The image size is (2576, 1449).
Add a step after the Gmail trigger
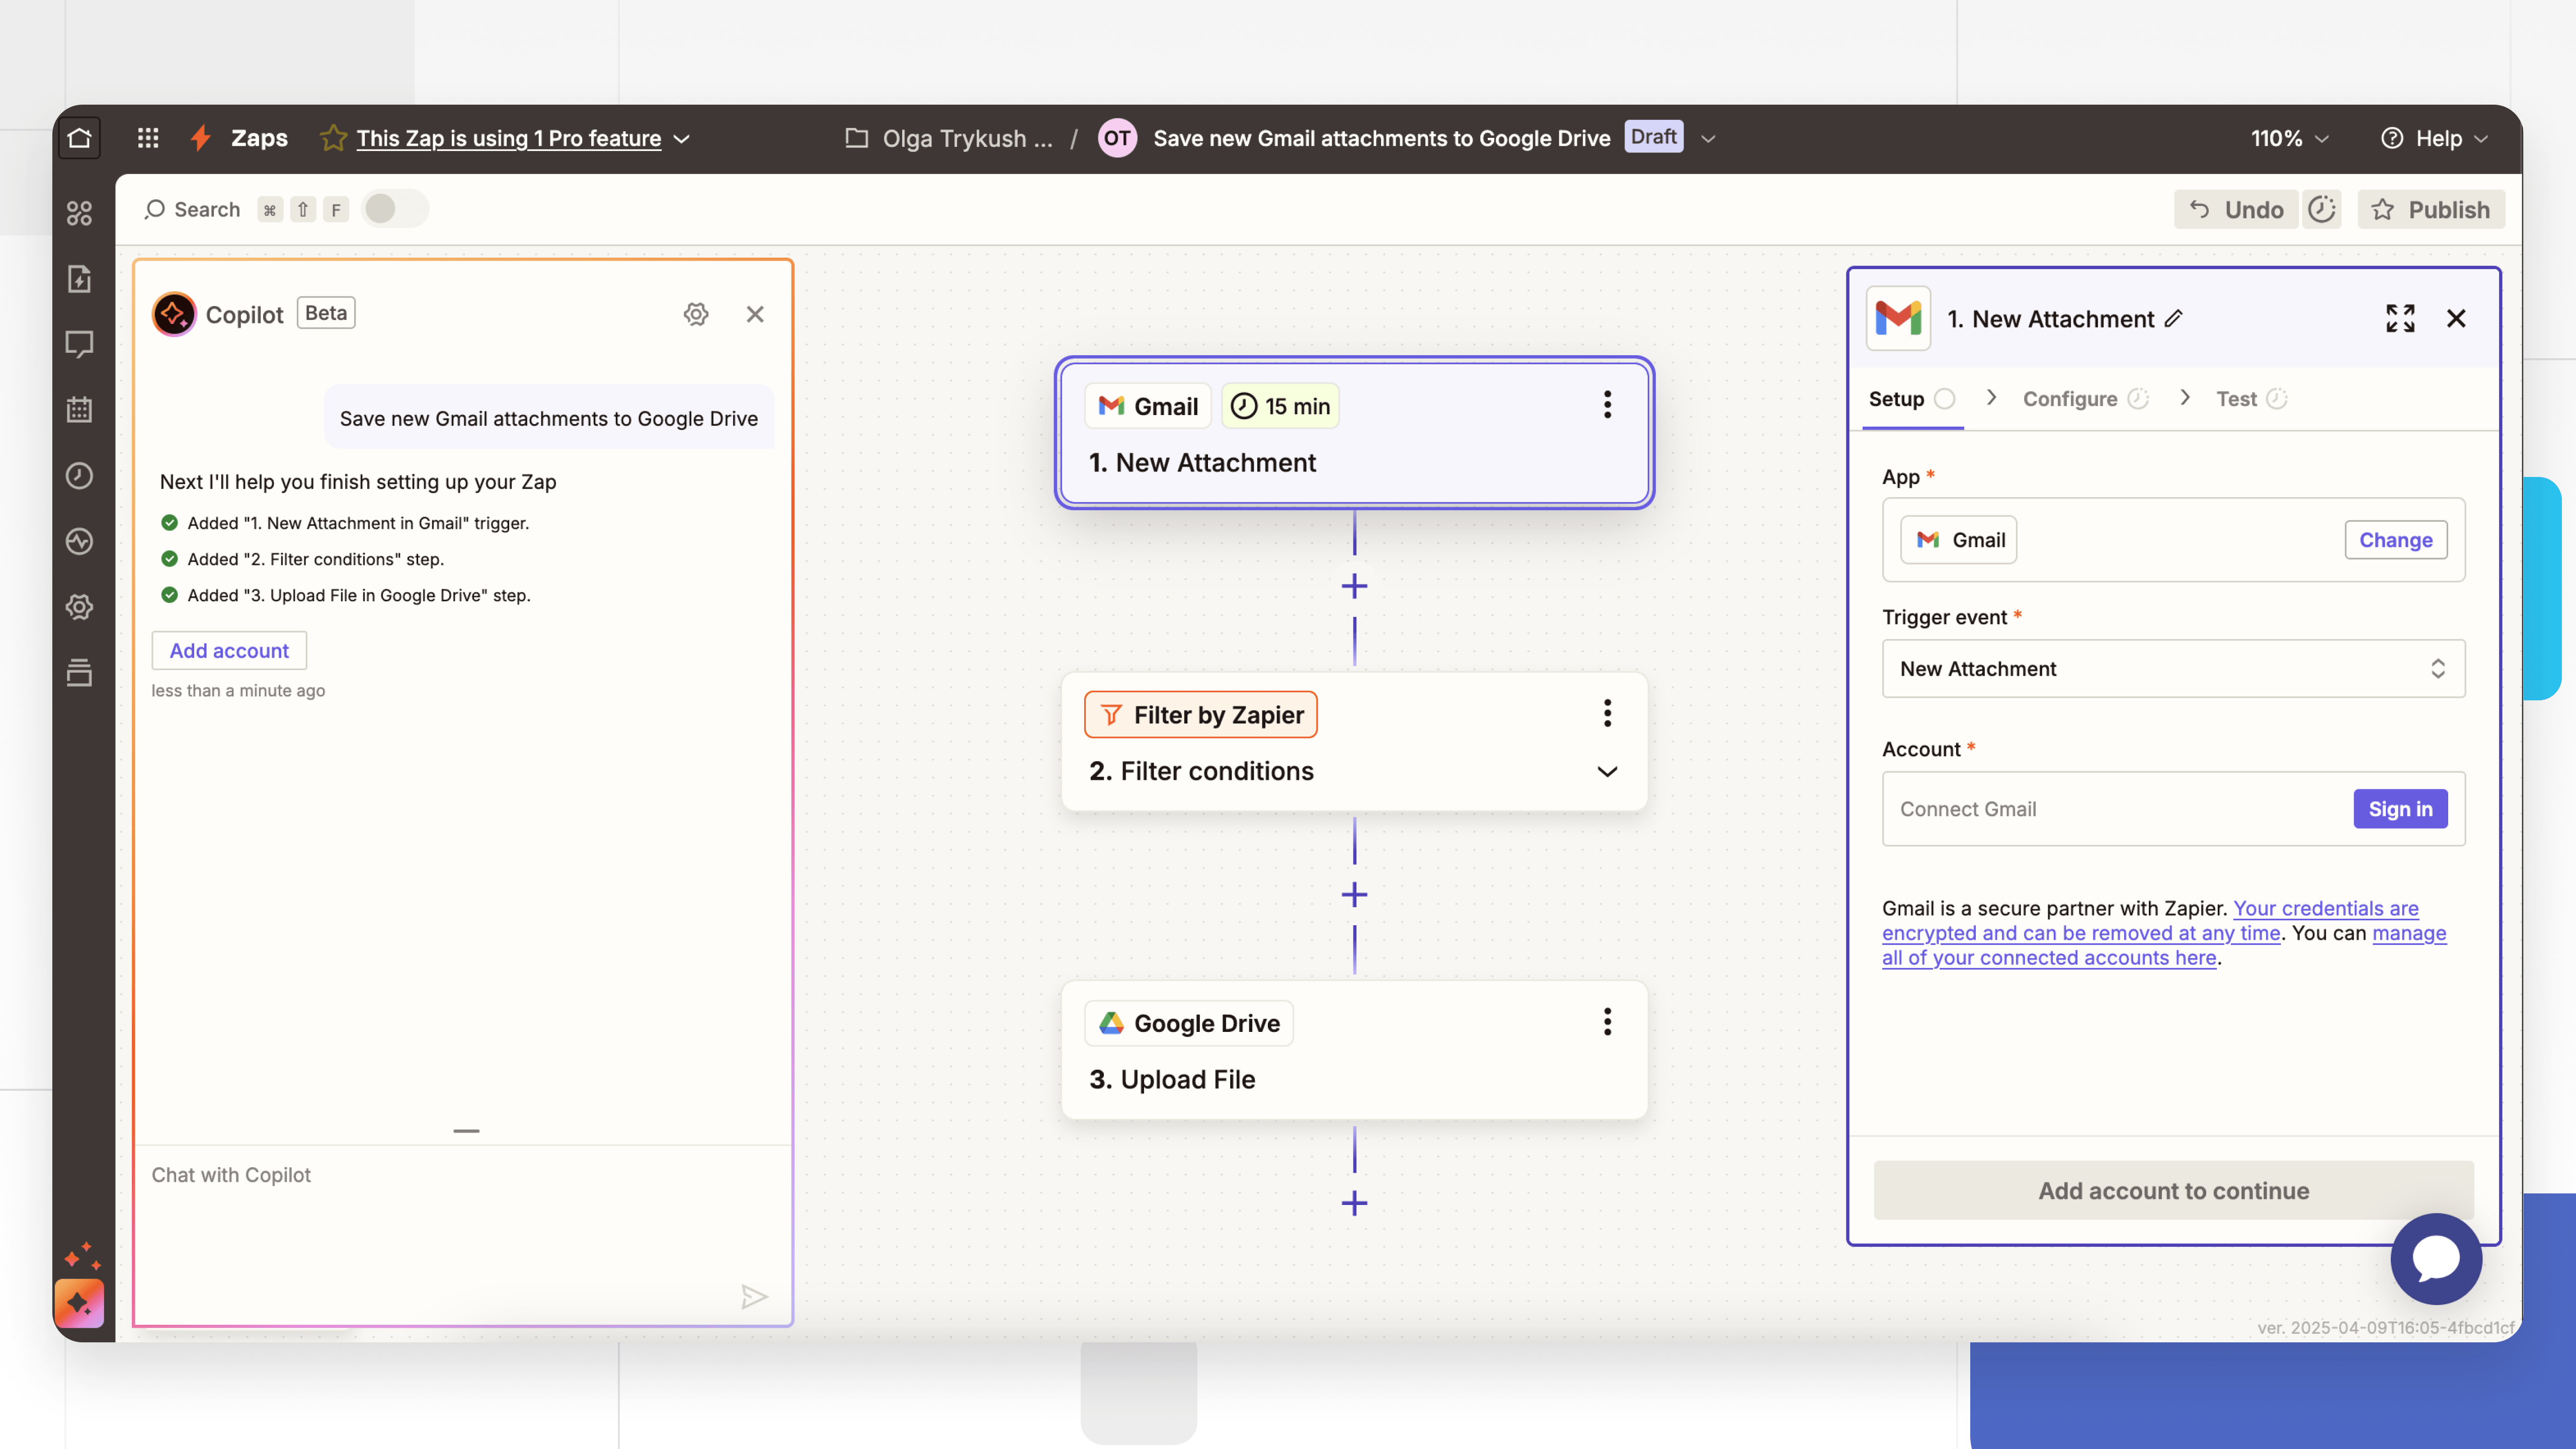1354,586
